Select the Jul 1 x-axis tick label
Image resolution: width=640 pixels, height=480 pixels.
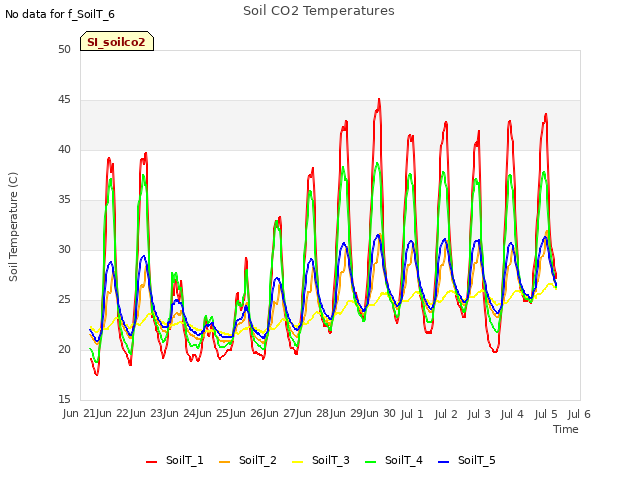coord(412,414)
